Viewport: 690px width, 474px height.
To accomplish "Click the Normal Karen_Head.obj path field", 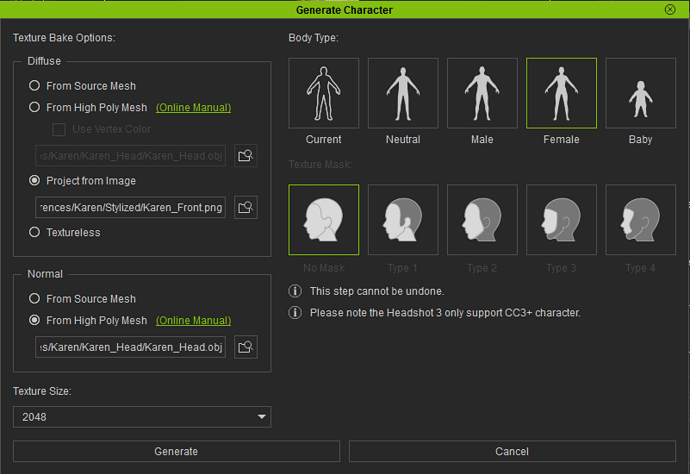I will (130, 347).
